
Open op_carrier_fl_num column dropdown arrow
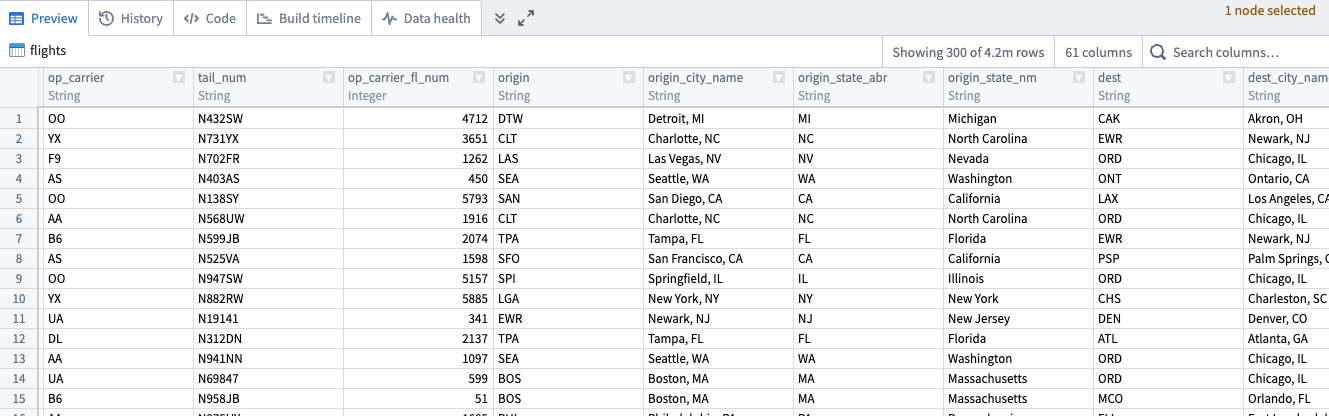pyautogui.click(x=479, y=77)
